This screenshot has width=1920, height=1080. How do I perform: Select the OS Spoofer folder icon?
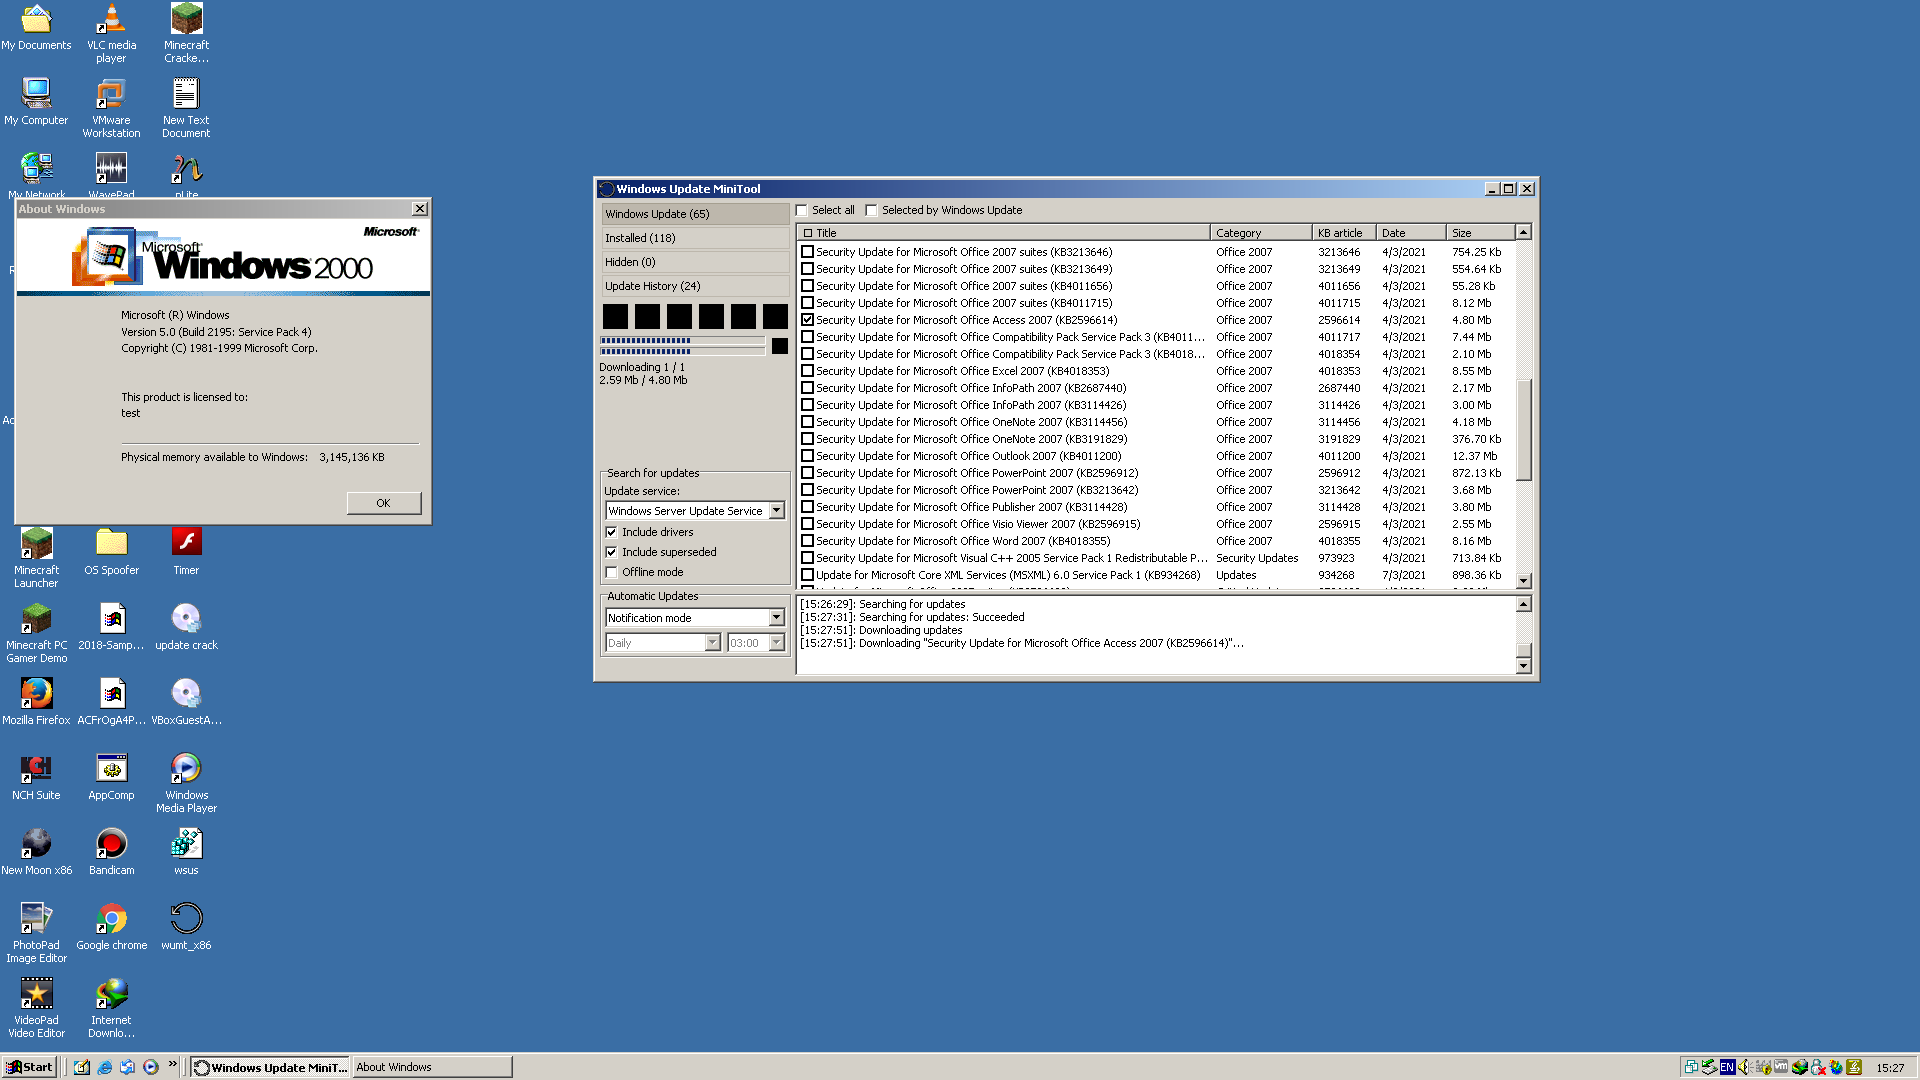pos(111,551)
